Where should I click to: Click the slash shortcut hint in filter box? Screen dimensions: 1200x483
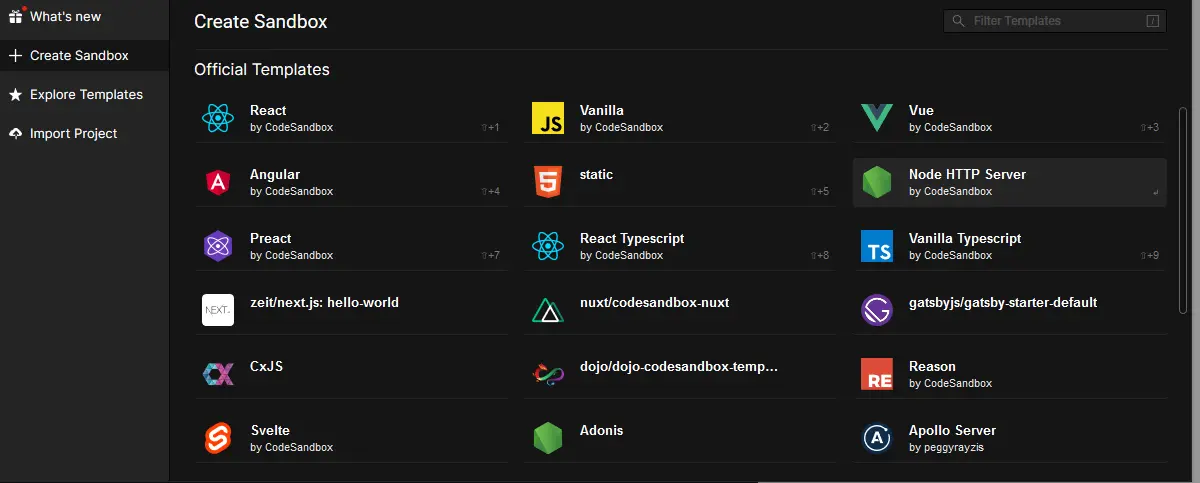[x=1152, y=21]
